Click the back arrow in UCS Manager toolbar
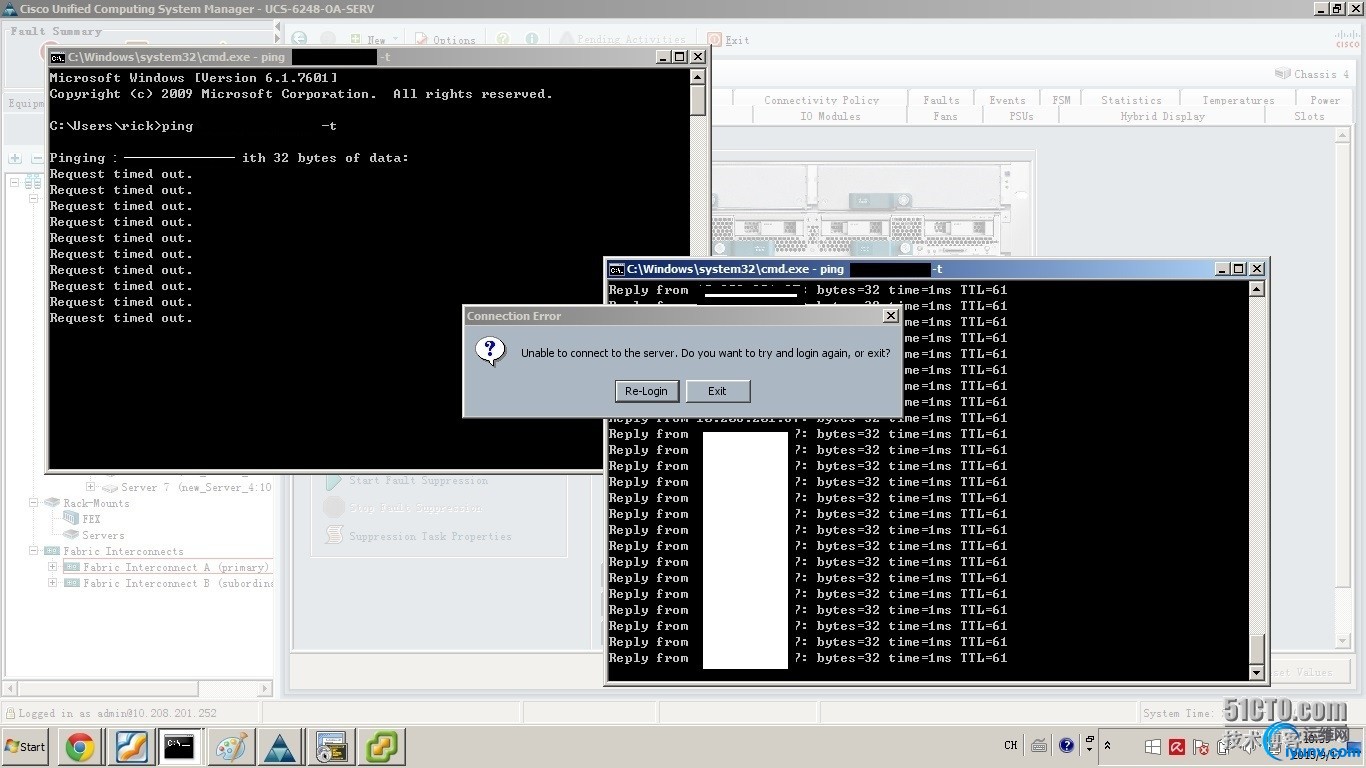The image size is (1366, 768). [299, 39]
